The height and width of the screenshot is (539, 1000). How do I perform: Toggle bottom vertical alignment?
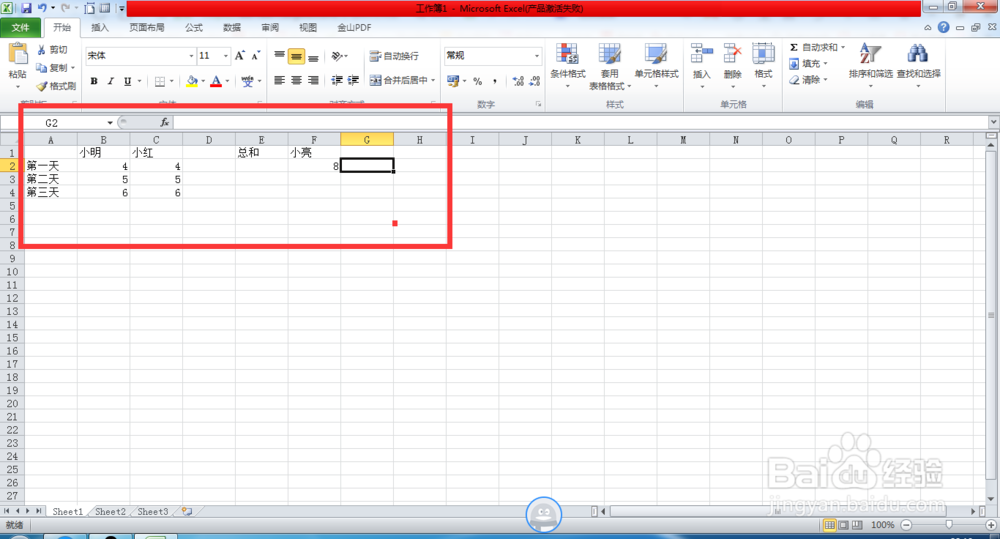pos(313,56)
